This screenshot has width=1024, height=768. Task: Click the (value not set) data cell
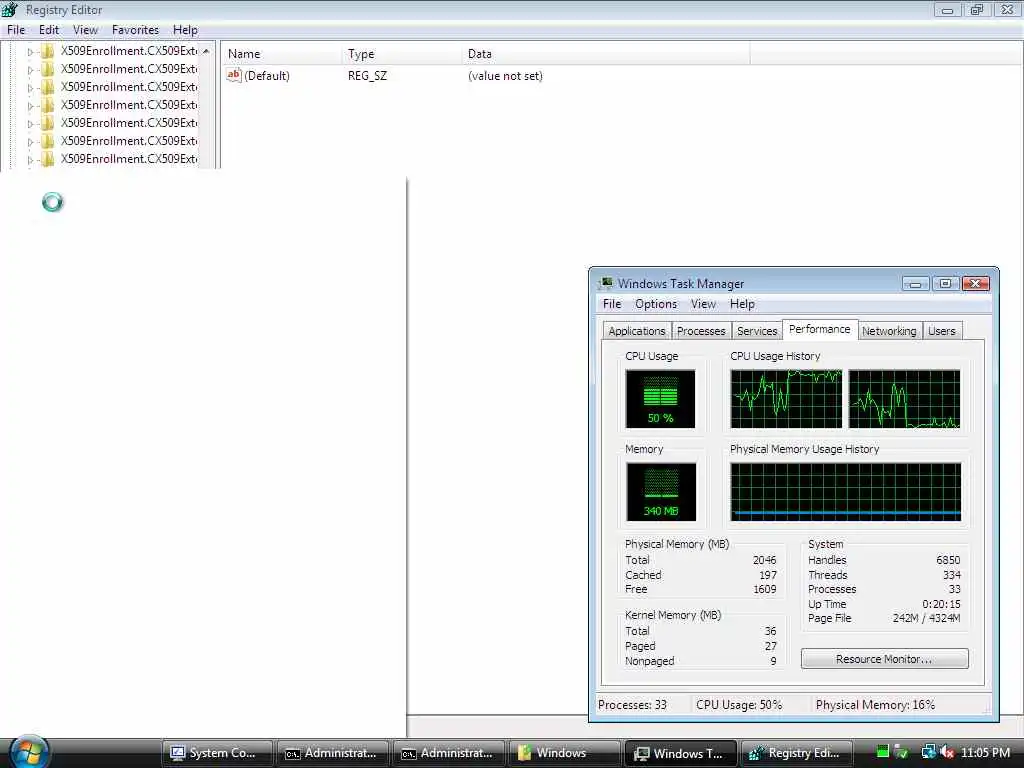coord(505,76)
